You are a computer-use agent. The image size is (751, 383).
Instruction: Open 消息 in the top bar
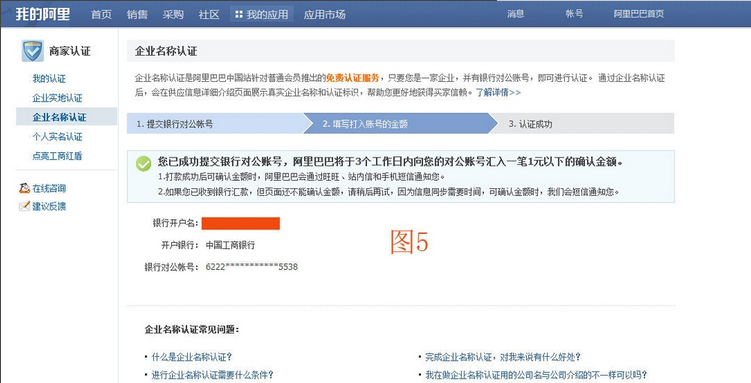pyautogui.click(x=516, y=14)
